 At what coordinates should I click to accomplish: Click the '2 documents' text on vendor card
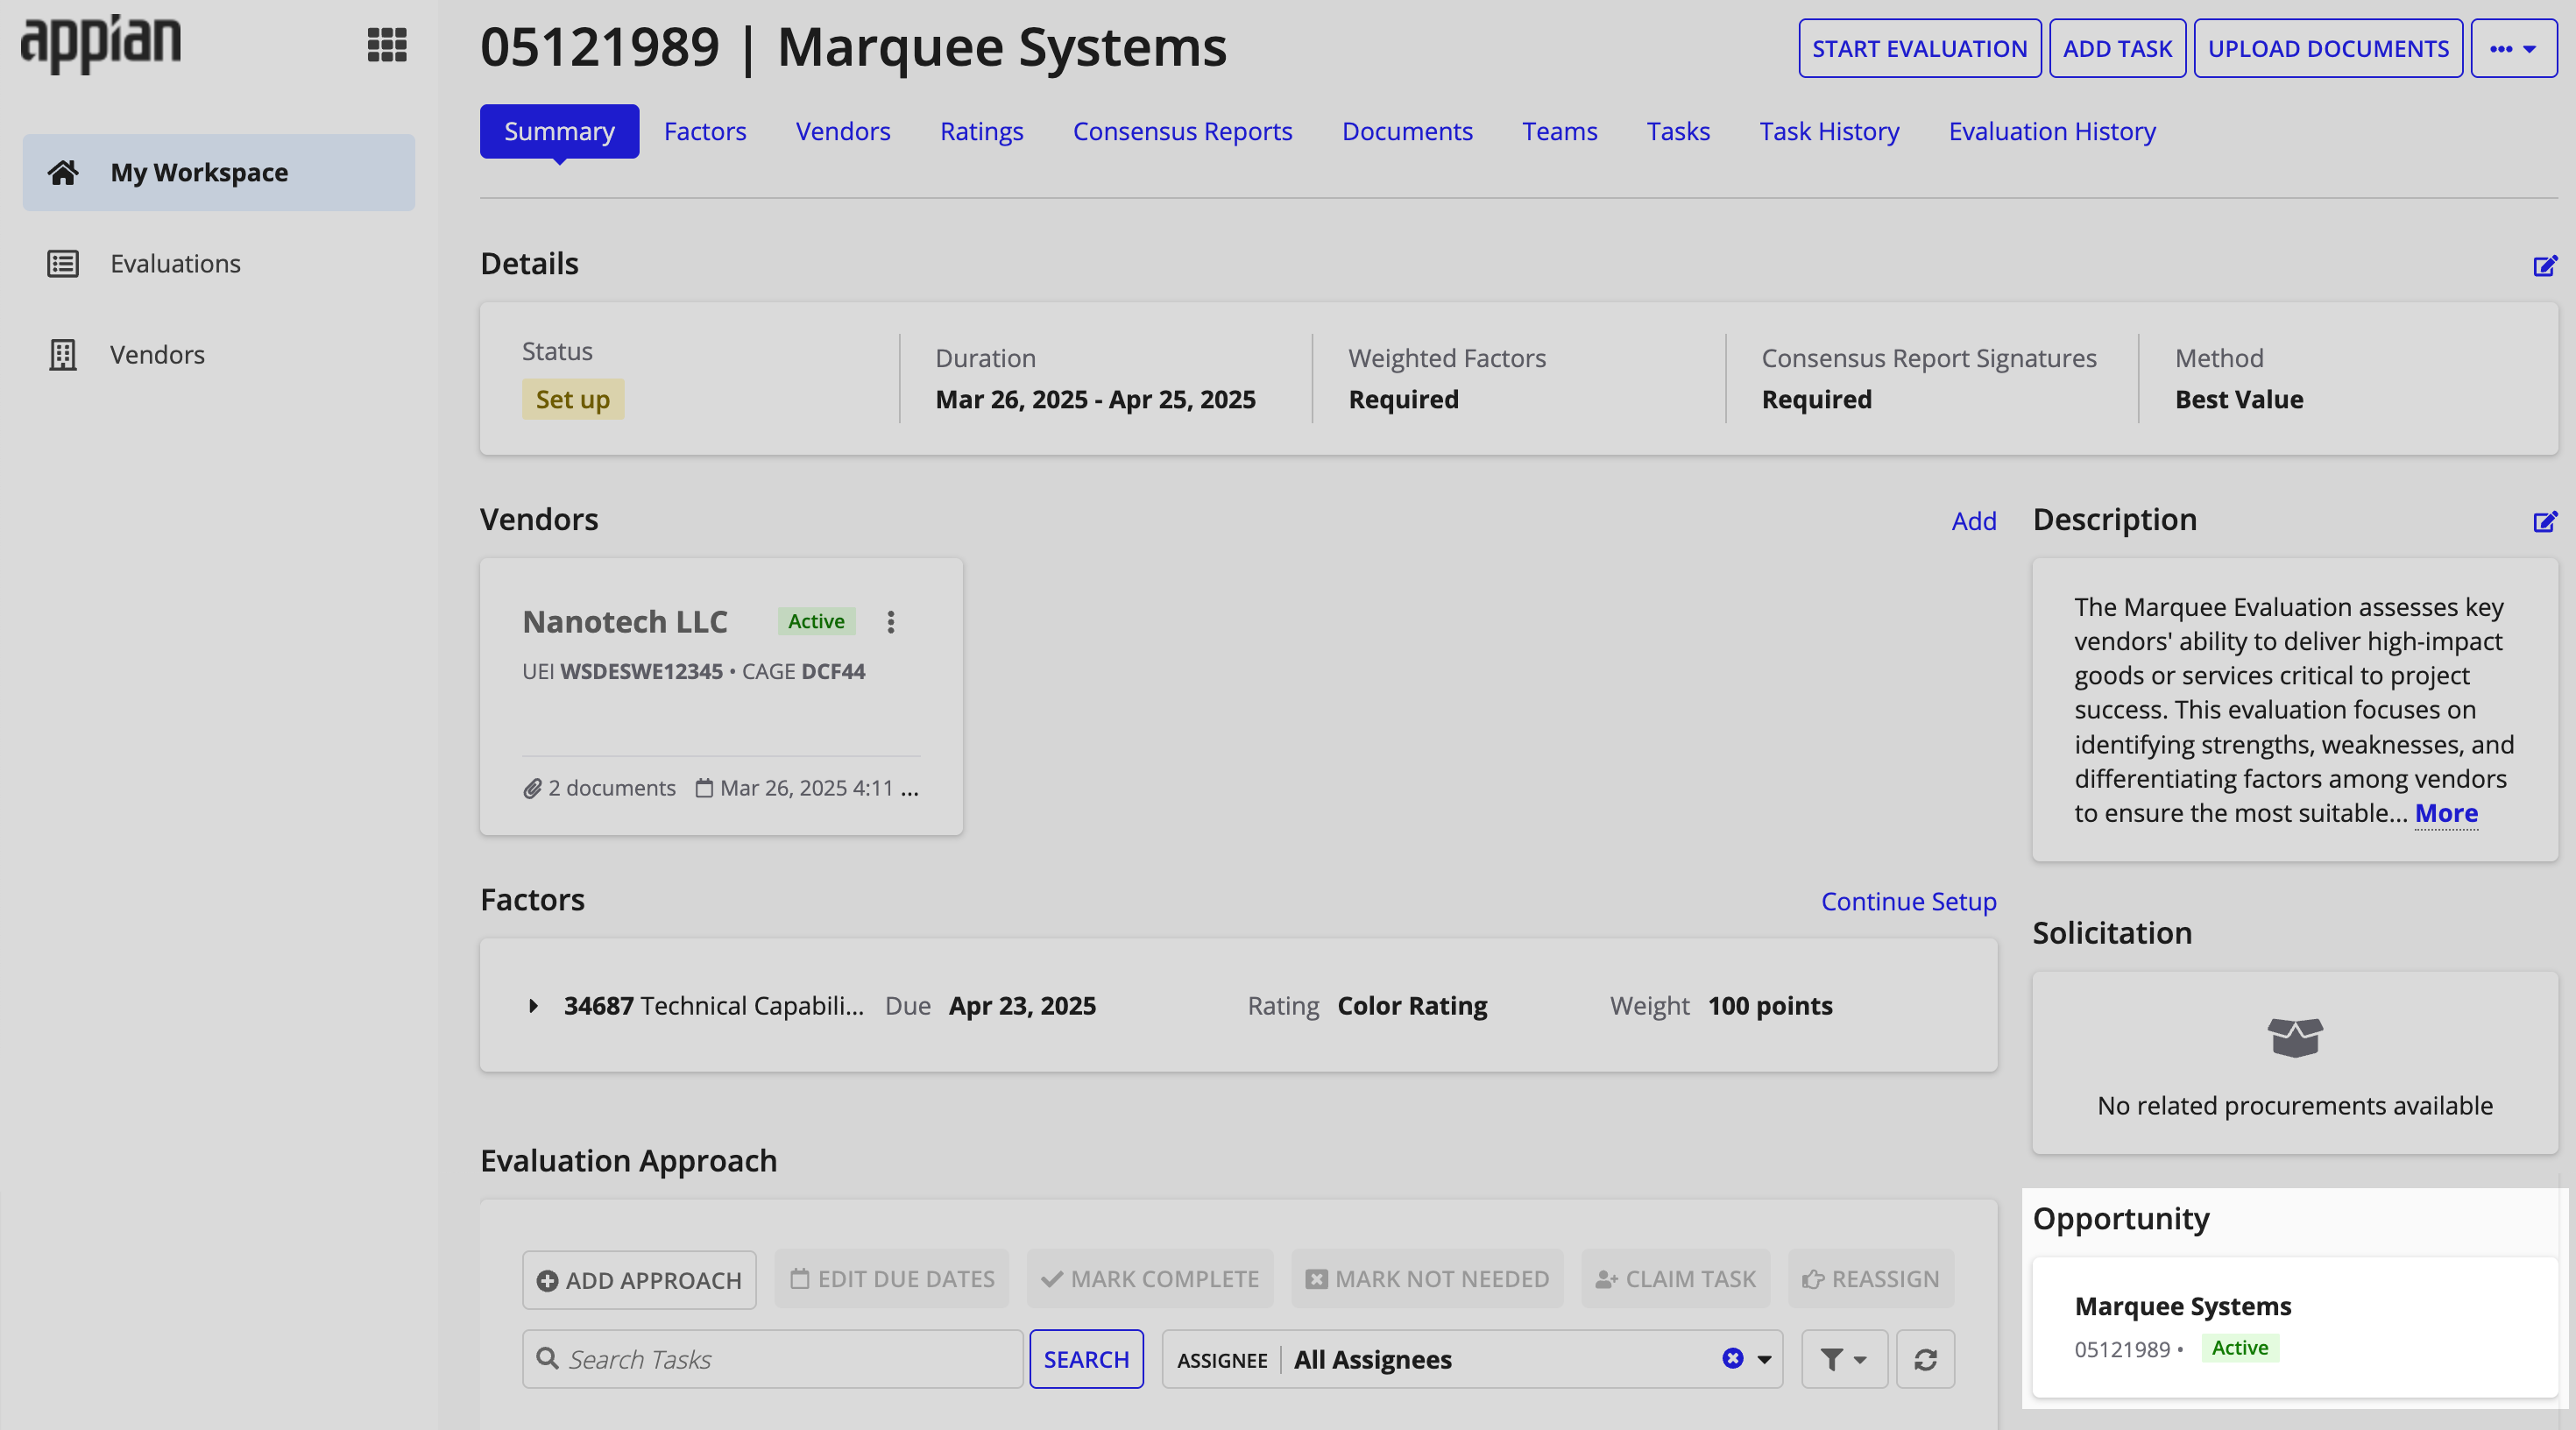pyautogui.click(x=612, y=788)
